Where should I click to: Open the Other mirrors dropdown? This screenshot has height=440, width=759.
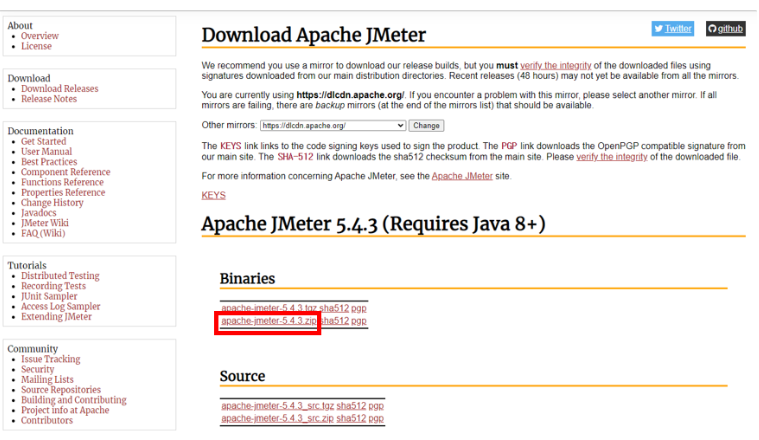(x=333, y=125)
